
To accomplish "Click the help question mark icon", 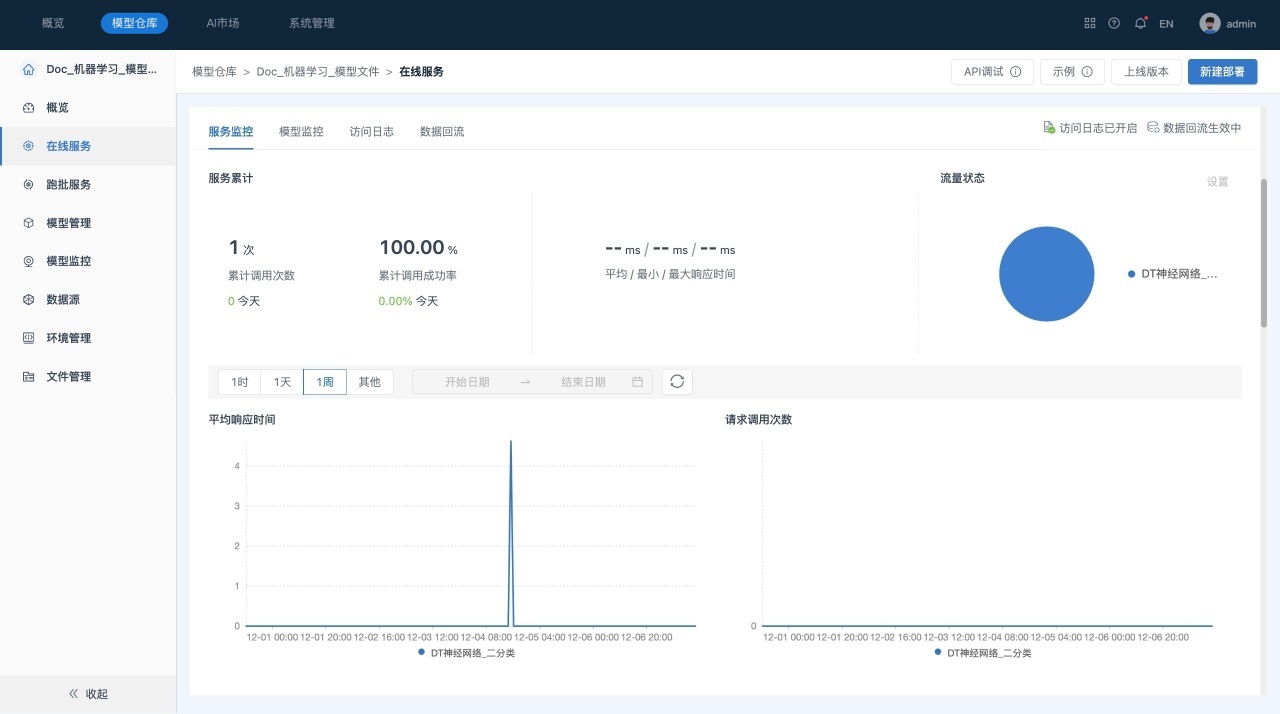I will pyautogui.click(x=1114, y=23).
